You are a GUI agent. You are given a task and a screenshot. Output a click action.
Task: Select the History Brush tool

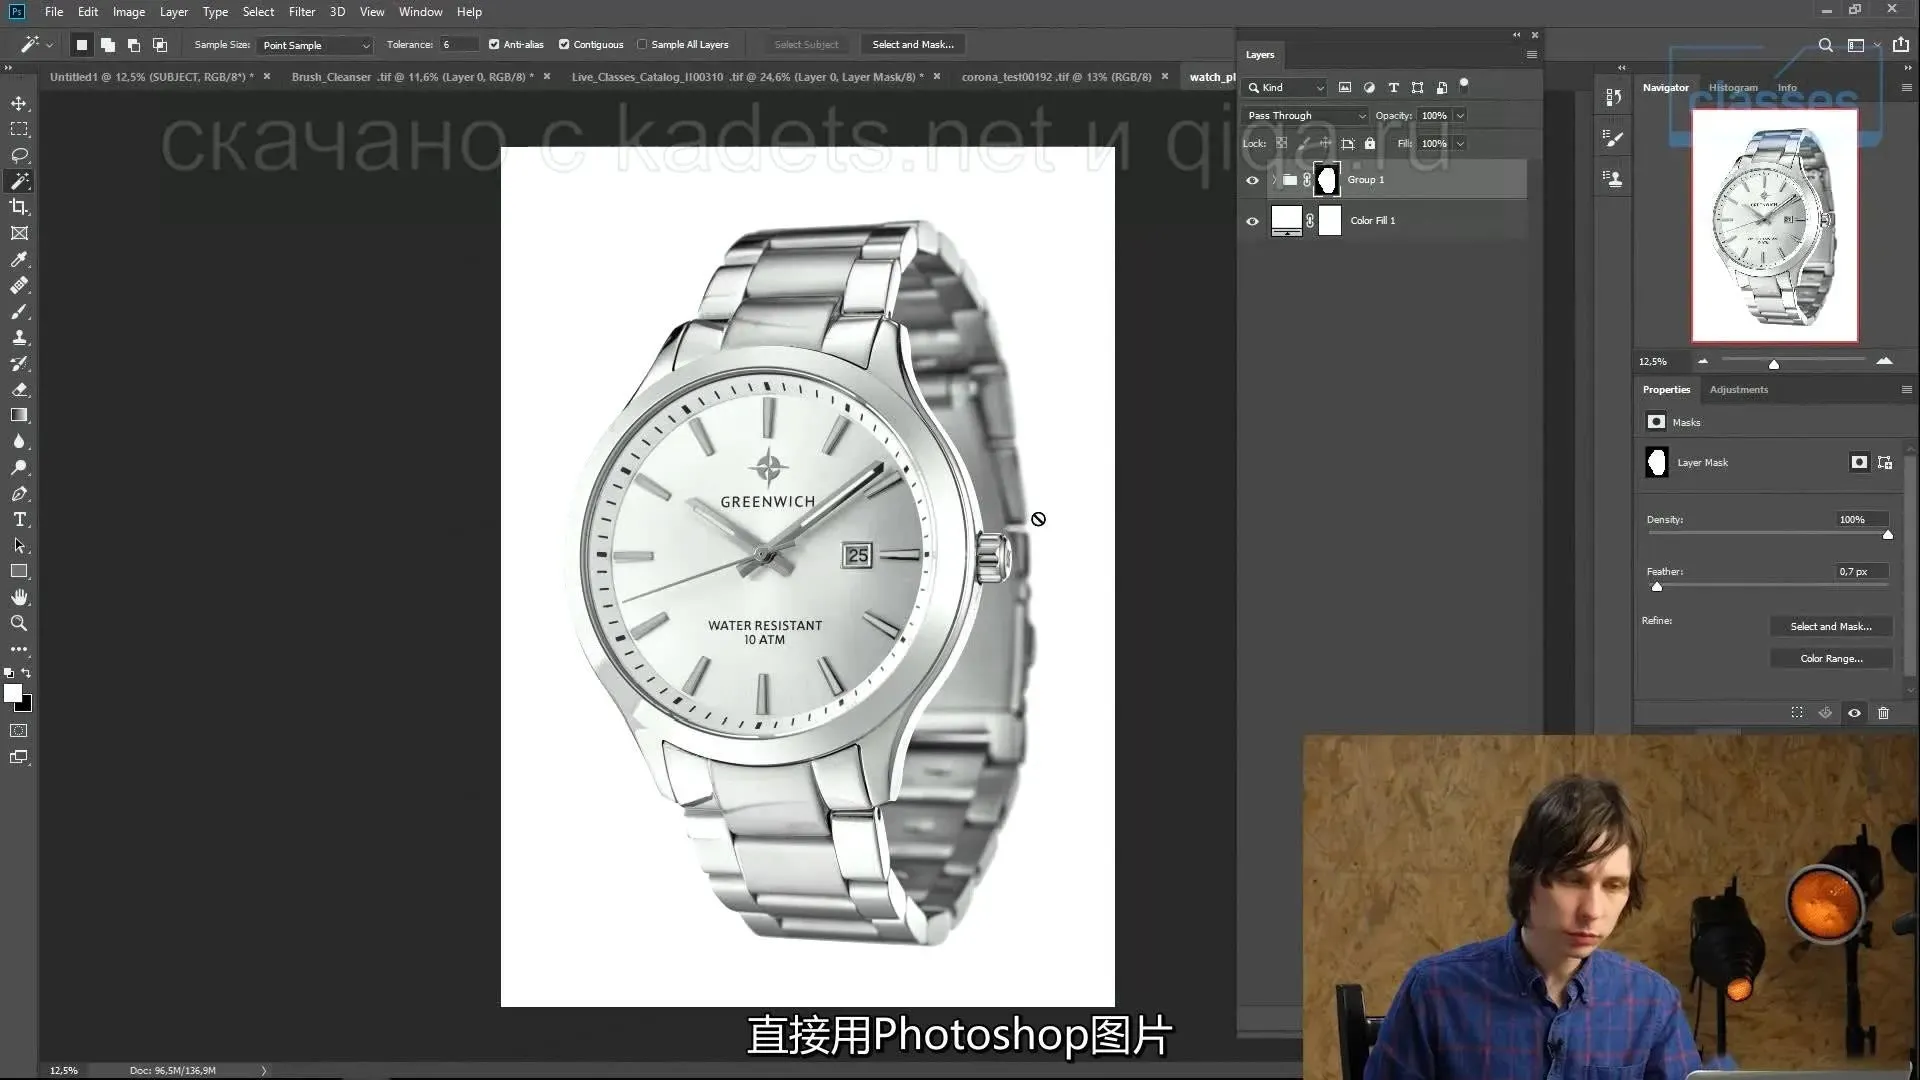(x=19, y=363)
